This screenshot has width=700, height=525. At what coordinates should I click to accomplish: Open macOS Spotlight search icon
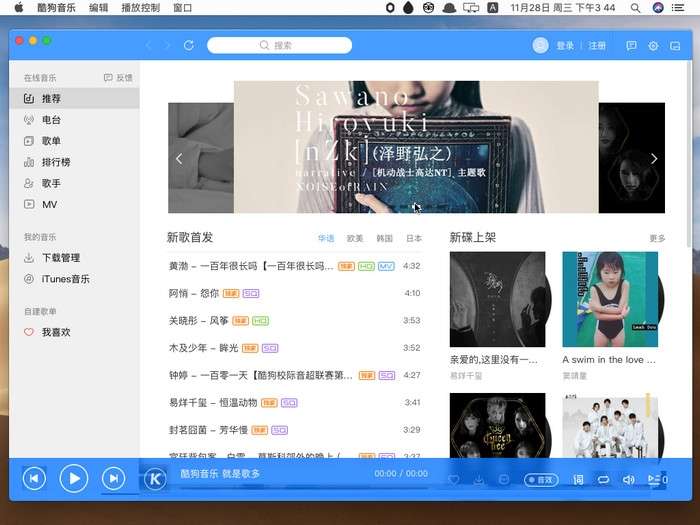pyautogui.click(x=635, y=8)
